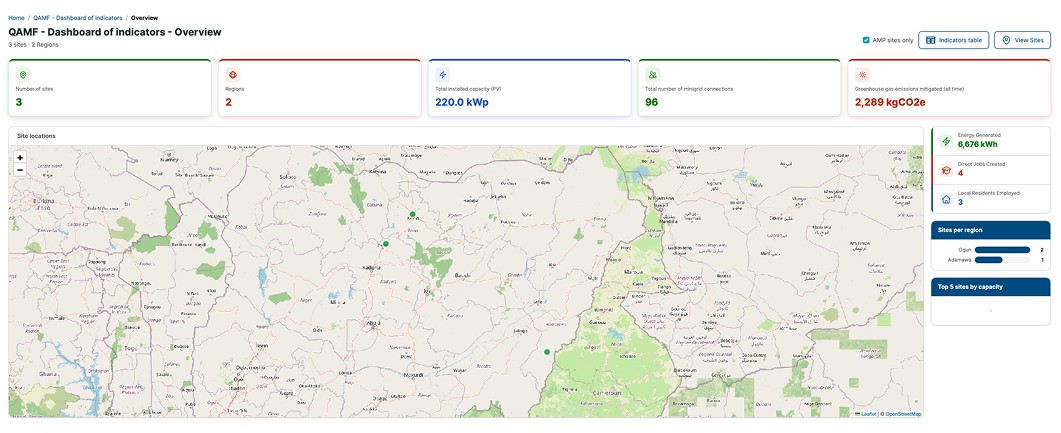
Task: Go to QAMF - Dashboard of indicators breadcrumb
Action: 78,18
